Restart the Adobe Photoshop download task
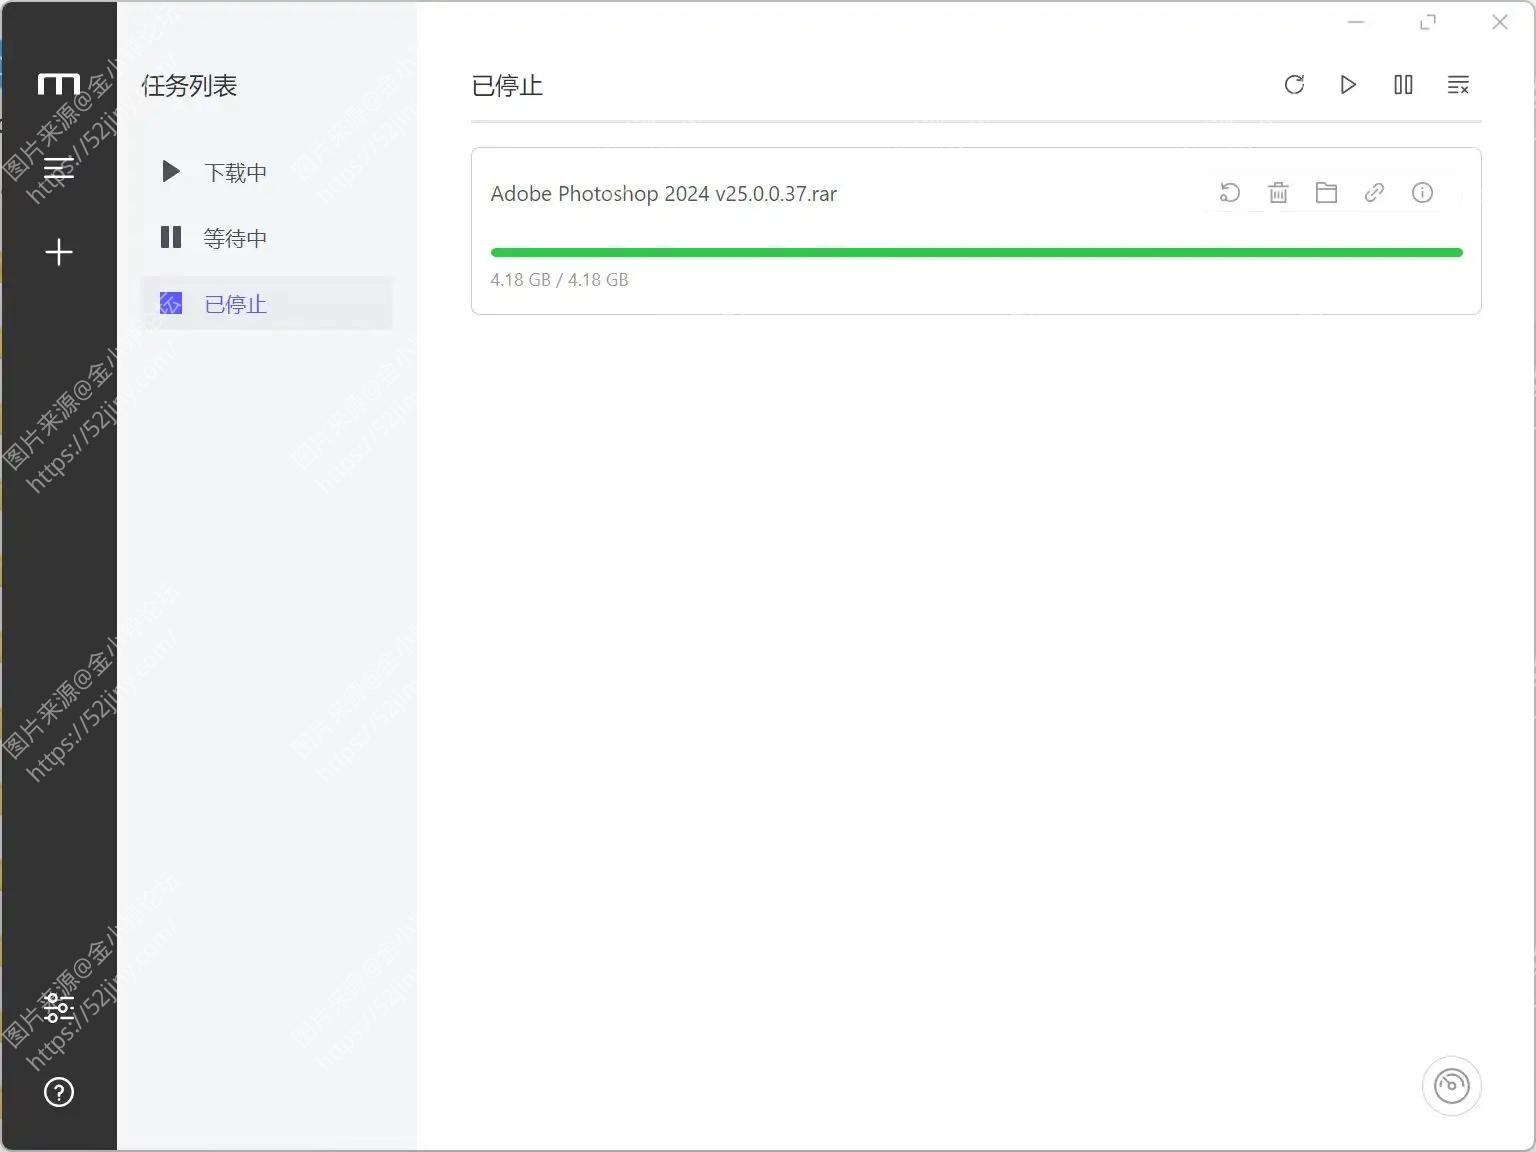 pos(1230,193)
